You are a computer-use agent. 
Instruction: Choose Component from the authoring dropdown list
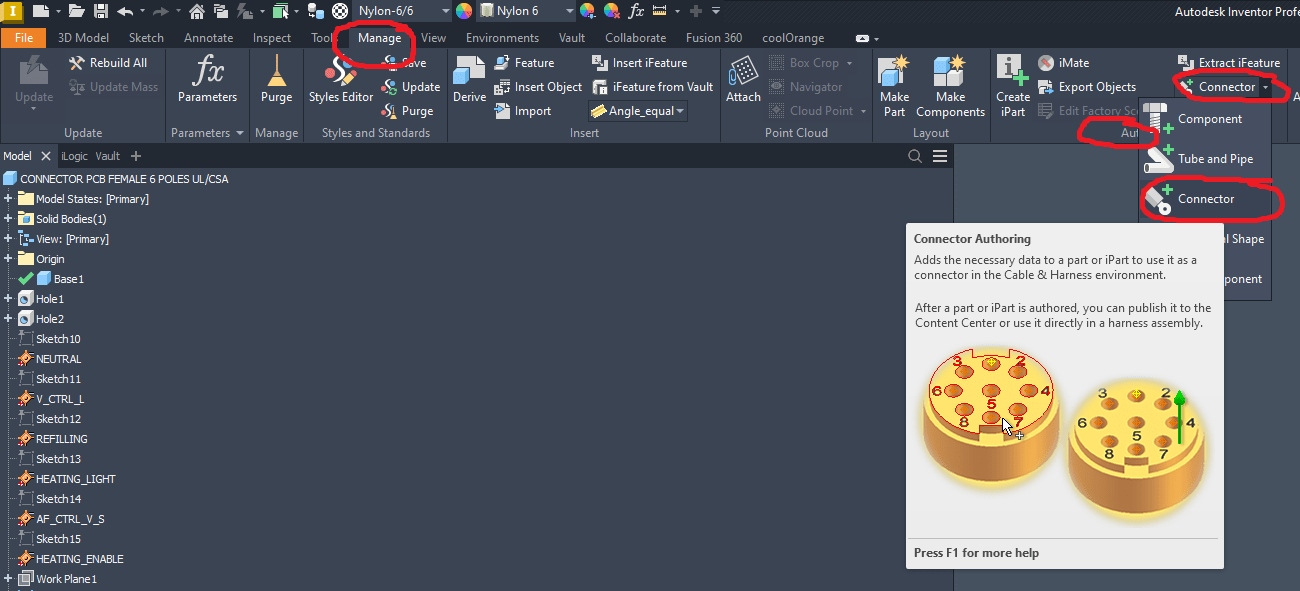(x=1205, y=119)
